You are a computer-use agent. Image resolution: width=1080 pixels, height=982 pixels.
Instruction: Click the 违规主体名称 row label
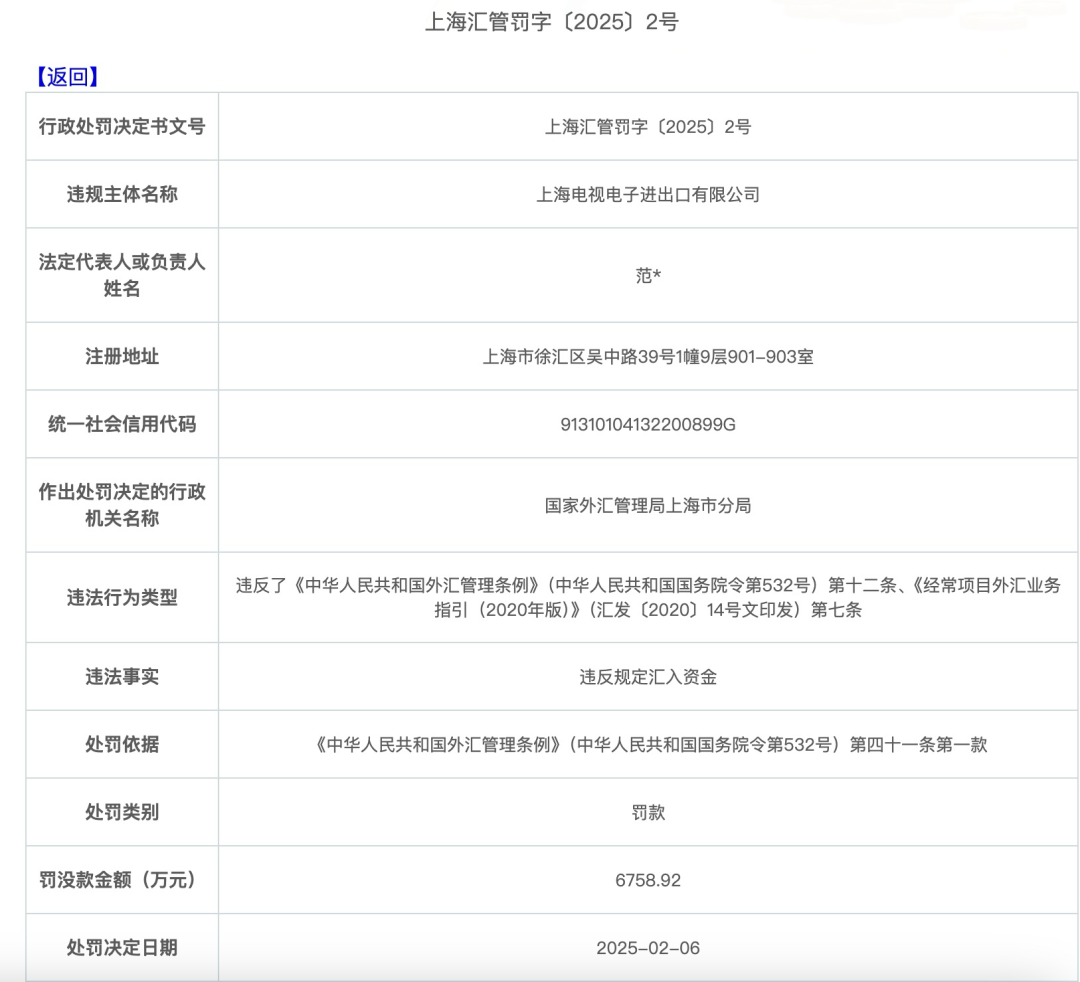pos(122,194)
